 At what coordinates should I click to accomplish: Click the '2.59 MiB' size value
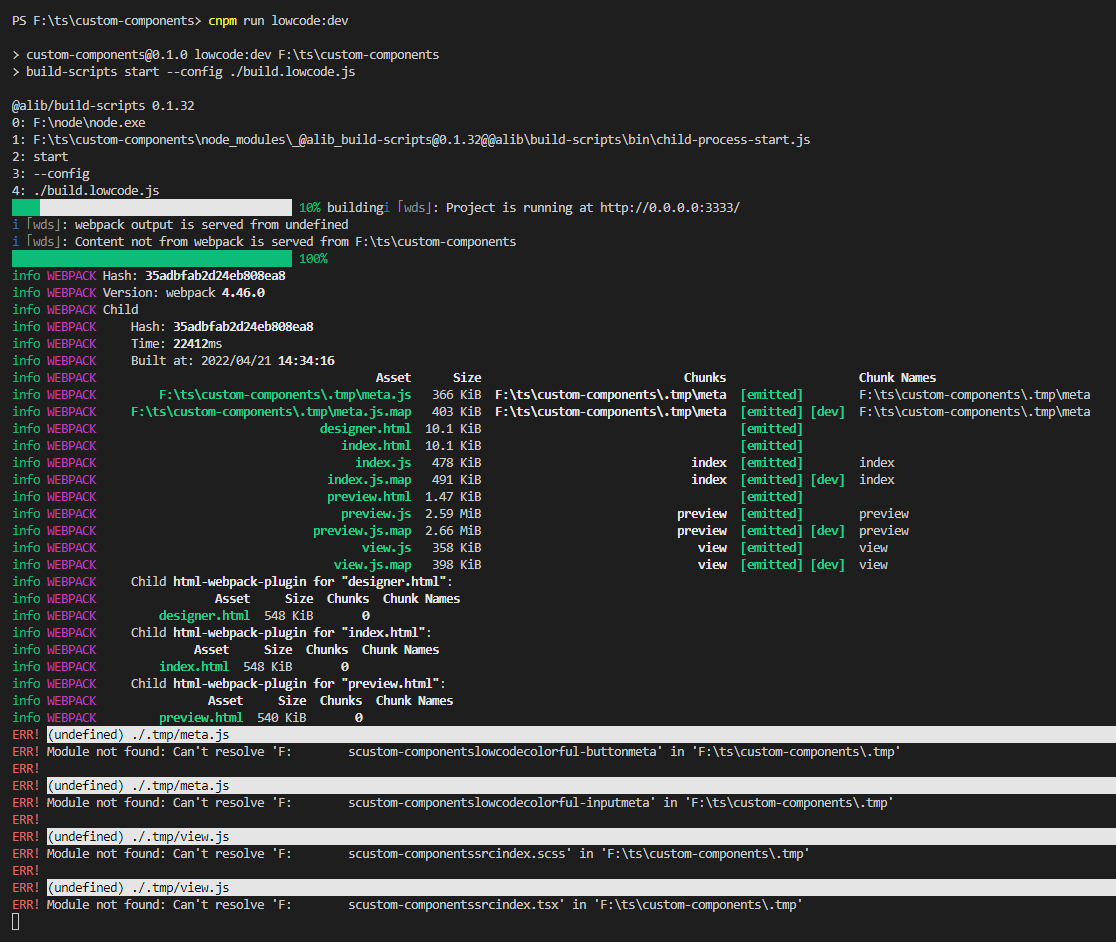453,514
